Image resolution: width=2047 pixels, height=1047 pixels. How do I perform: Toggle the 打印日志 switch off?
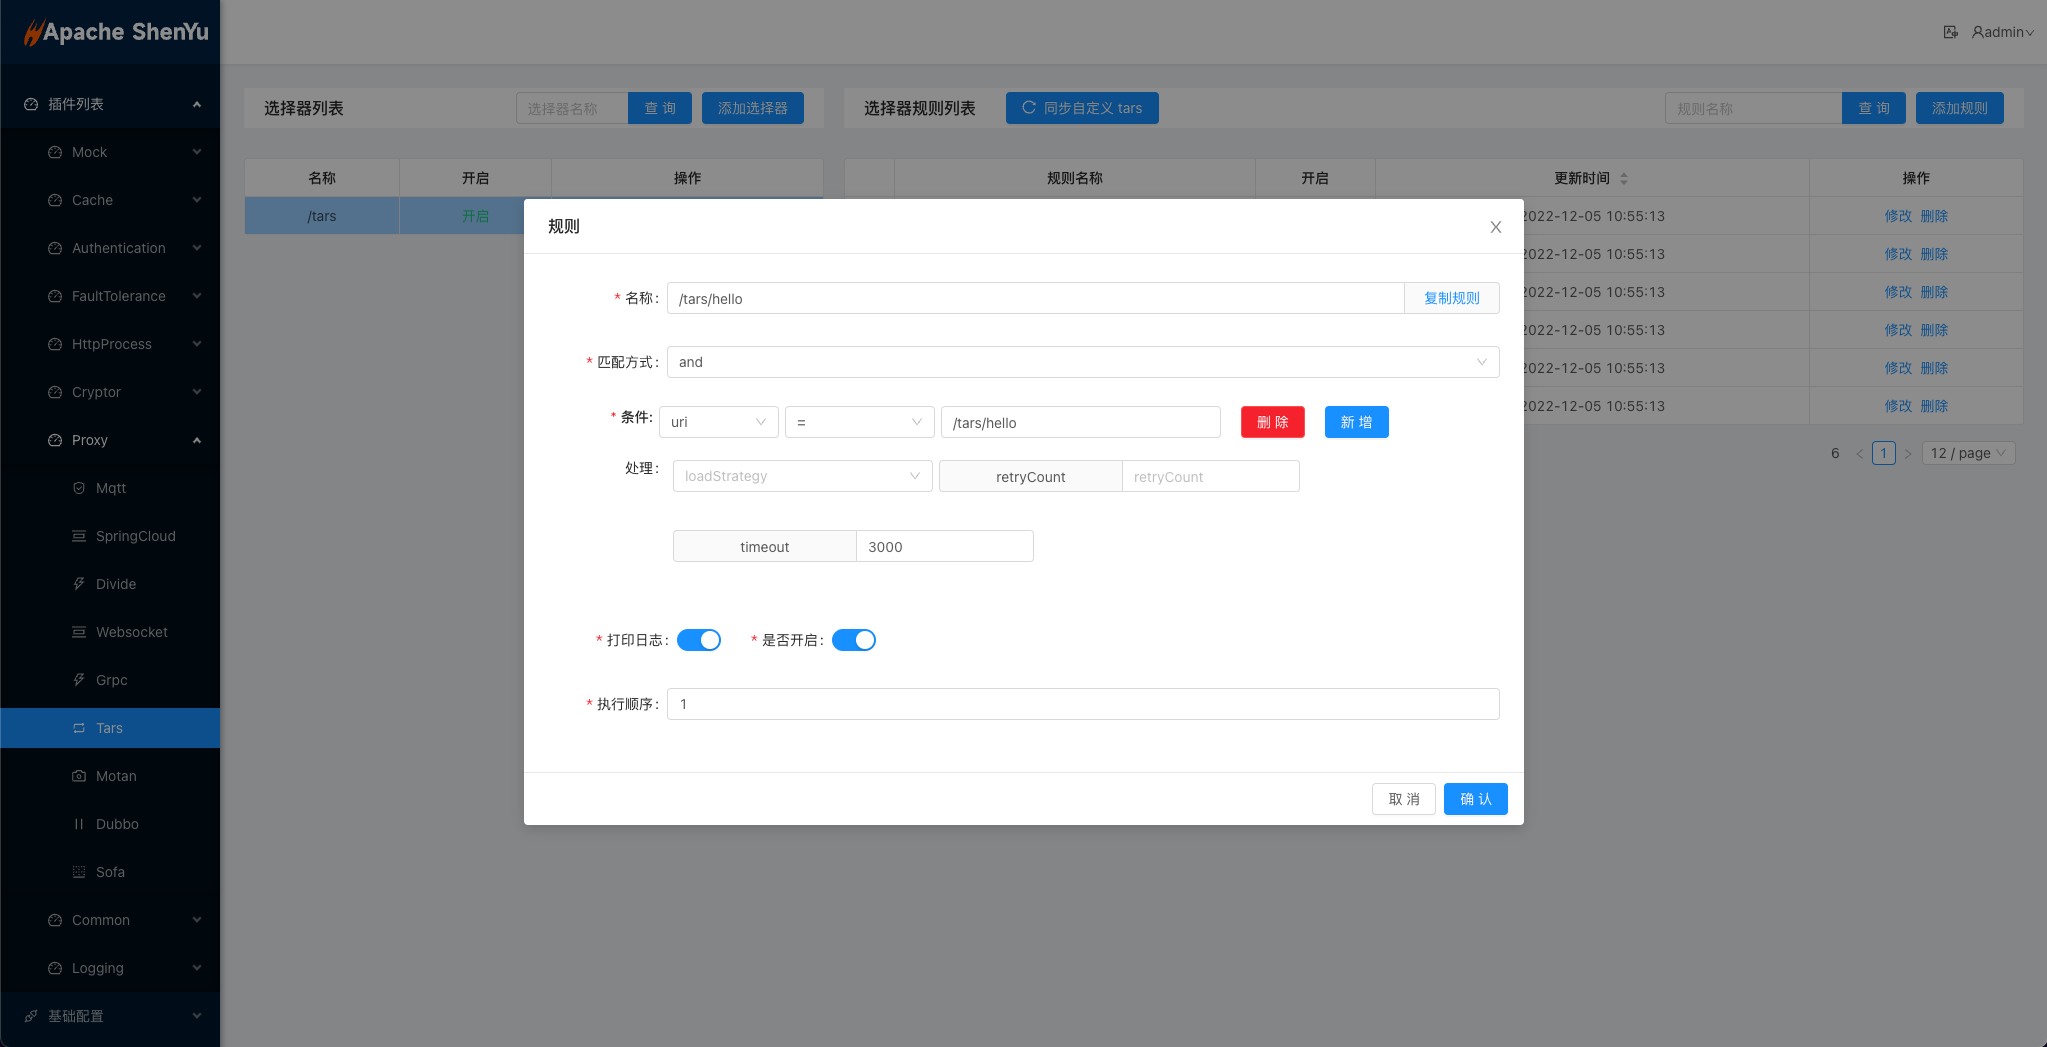tap(698, 640)
